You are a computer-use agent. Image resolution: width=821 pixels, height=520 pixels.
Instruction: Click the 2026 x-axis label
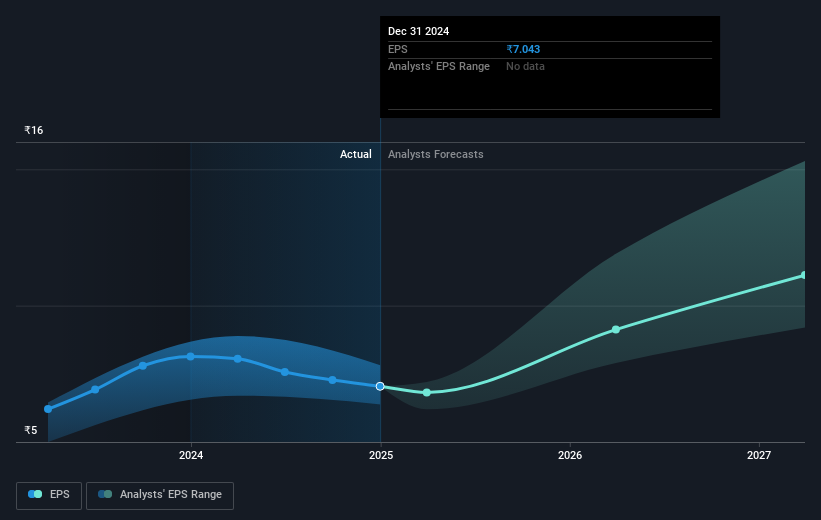(570, 455)
